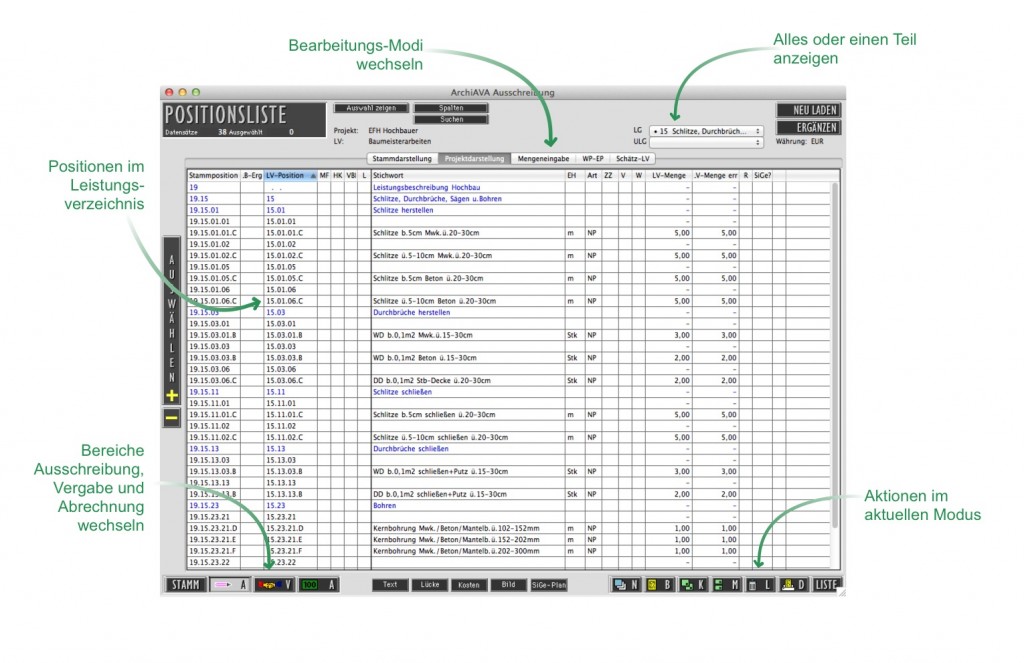
Task: Select the 'Bohren' heading row
Action: pos(508,506)
